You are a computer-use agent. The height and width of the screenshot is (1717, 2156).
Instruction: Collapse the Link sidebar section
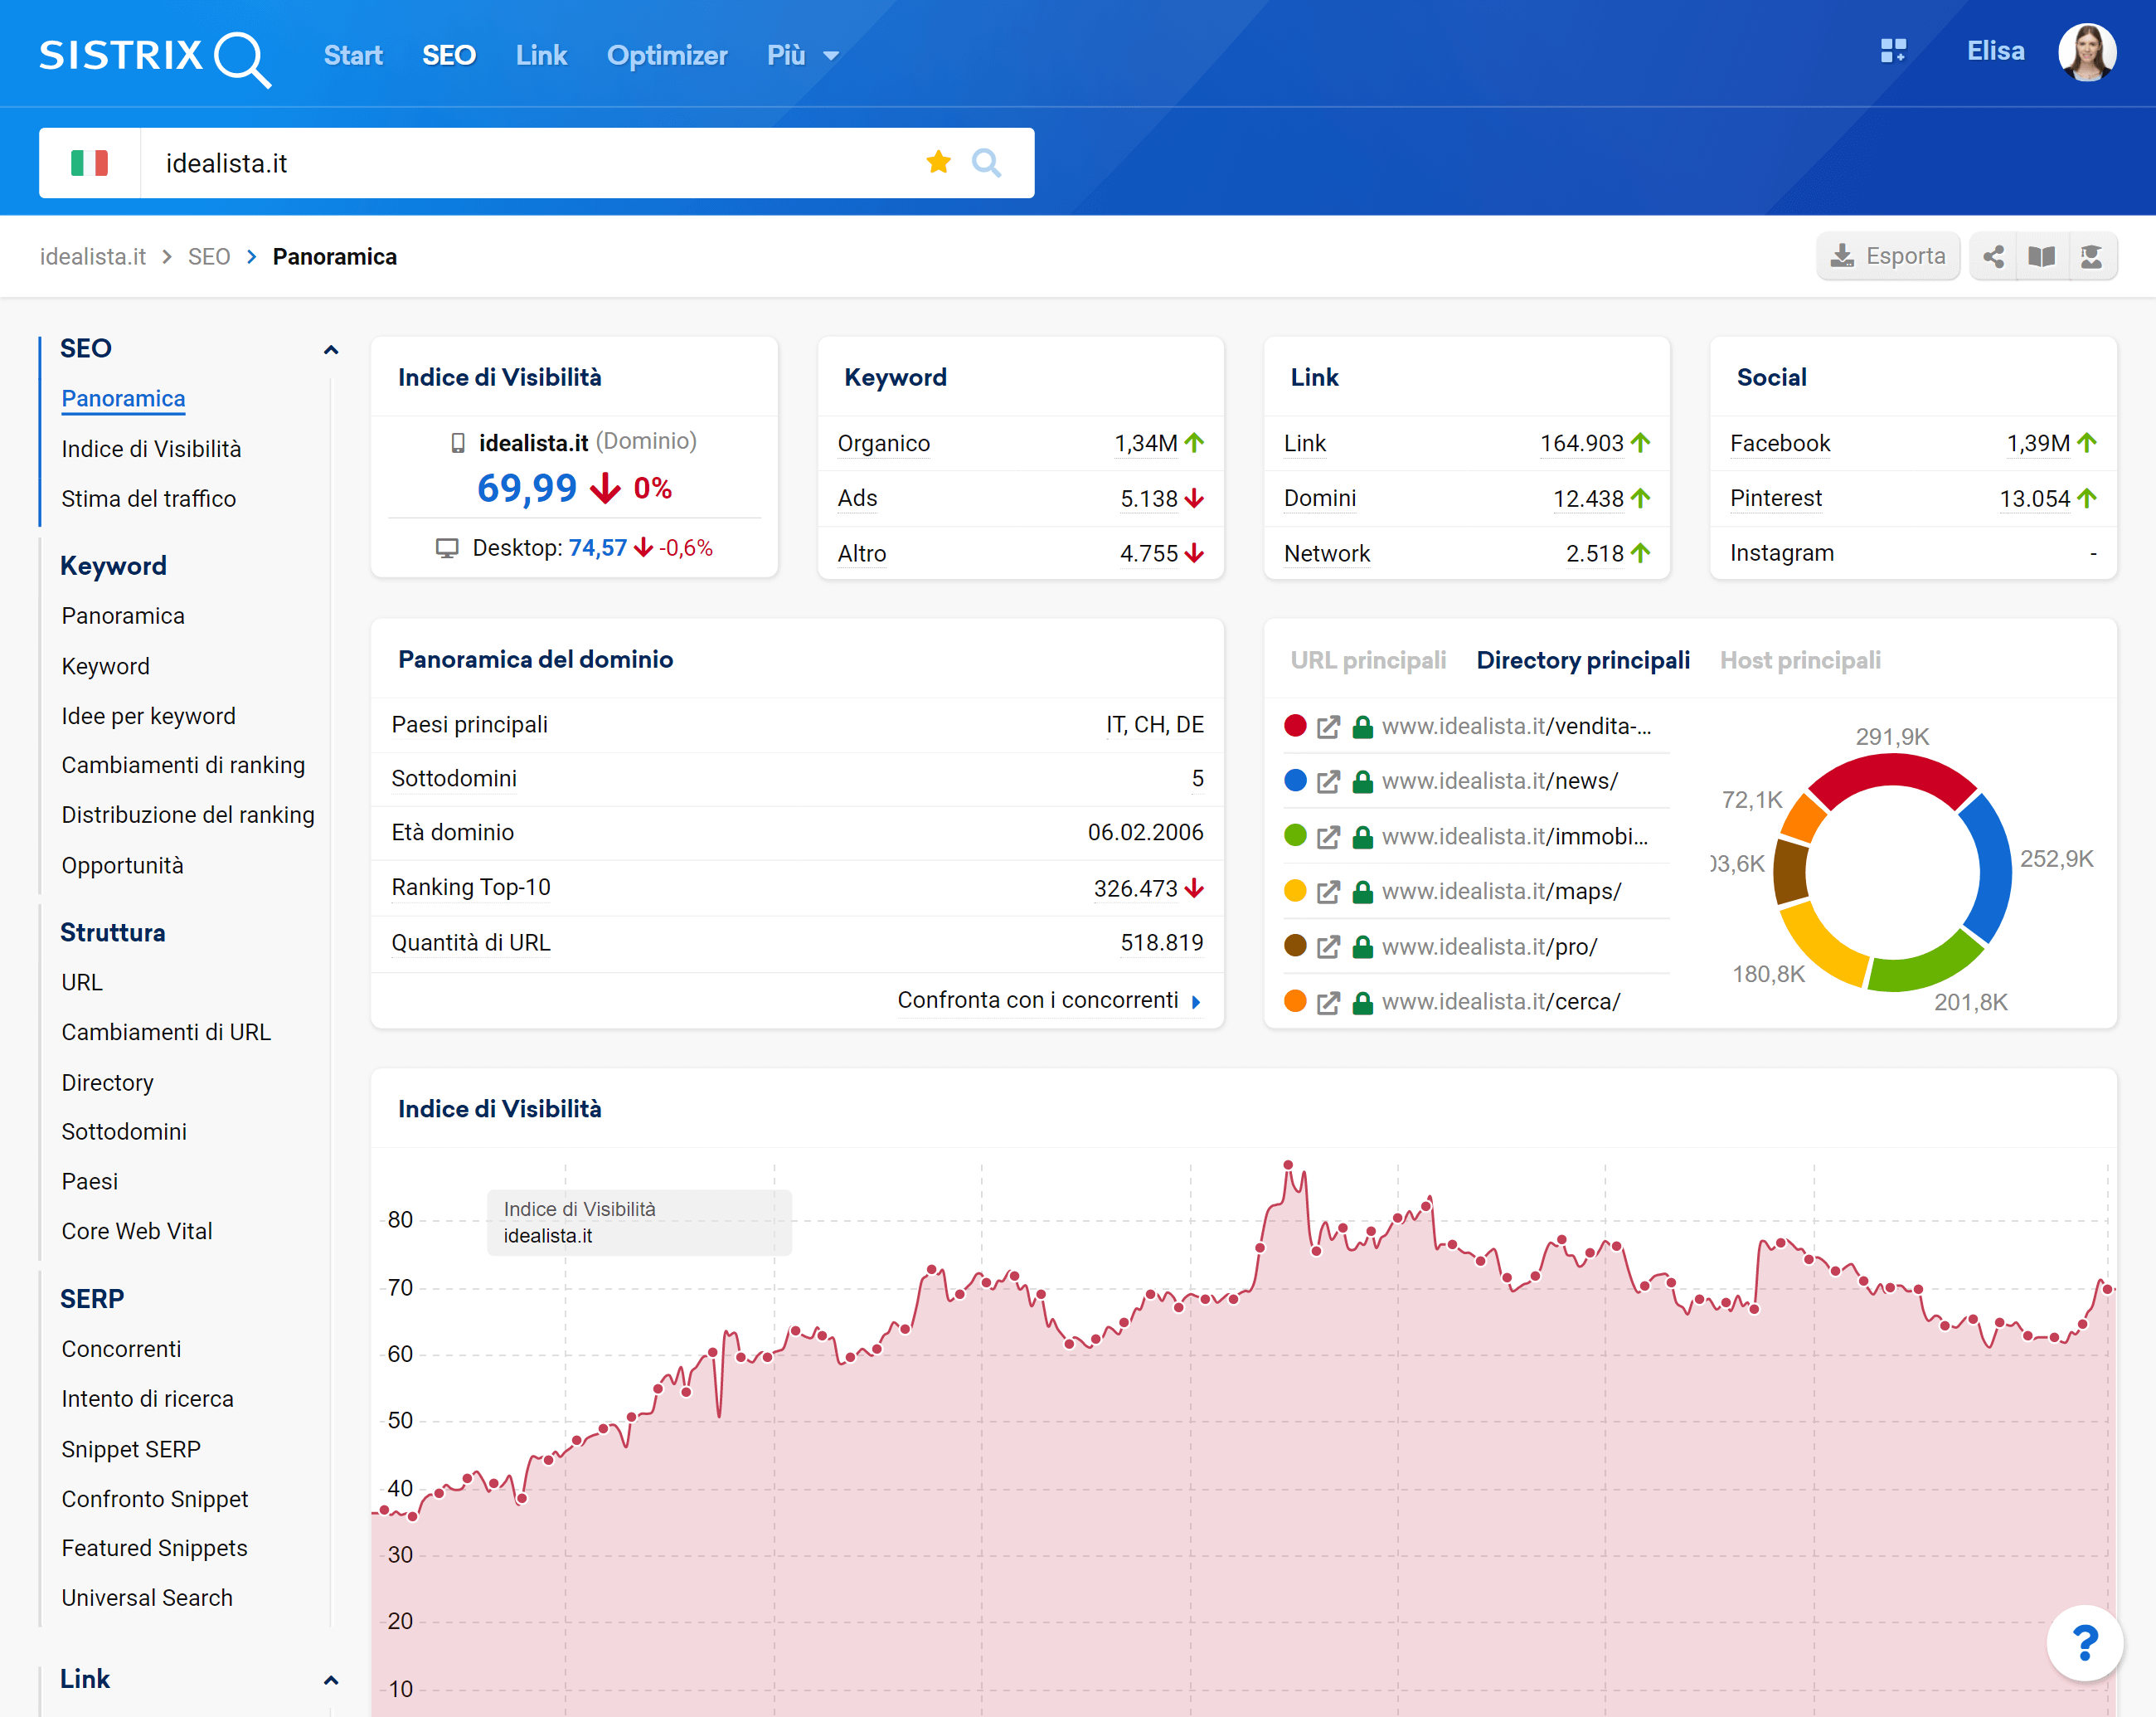point(331,1681)
